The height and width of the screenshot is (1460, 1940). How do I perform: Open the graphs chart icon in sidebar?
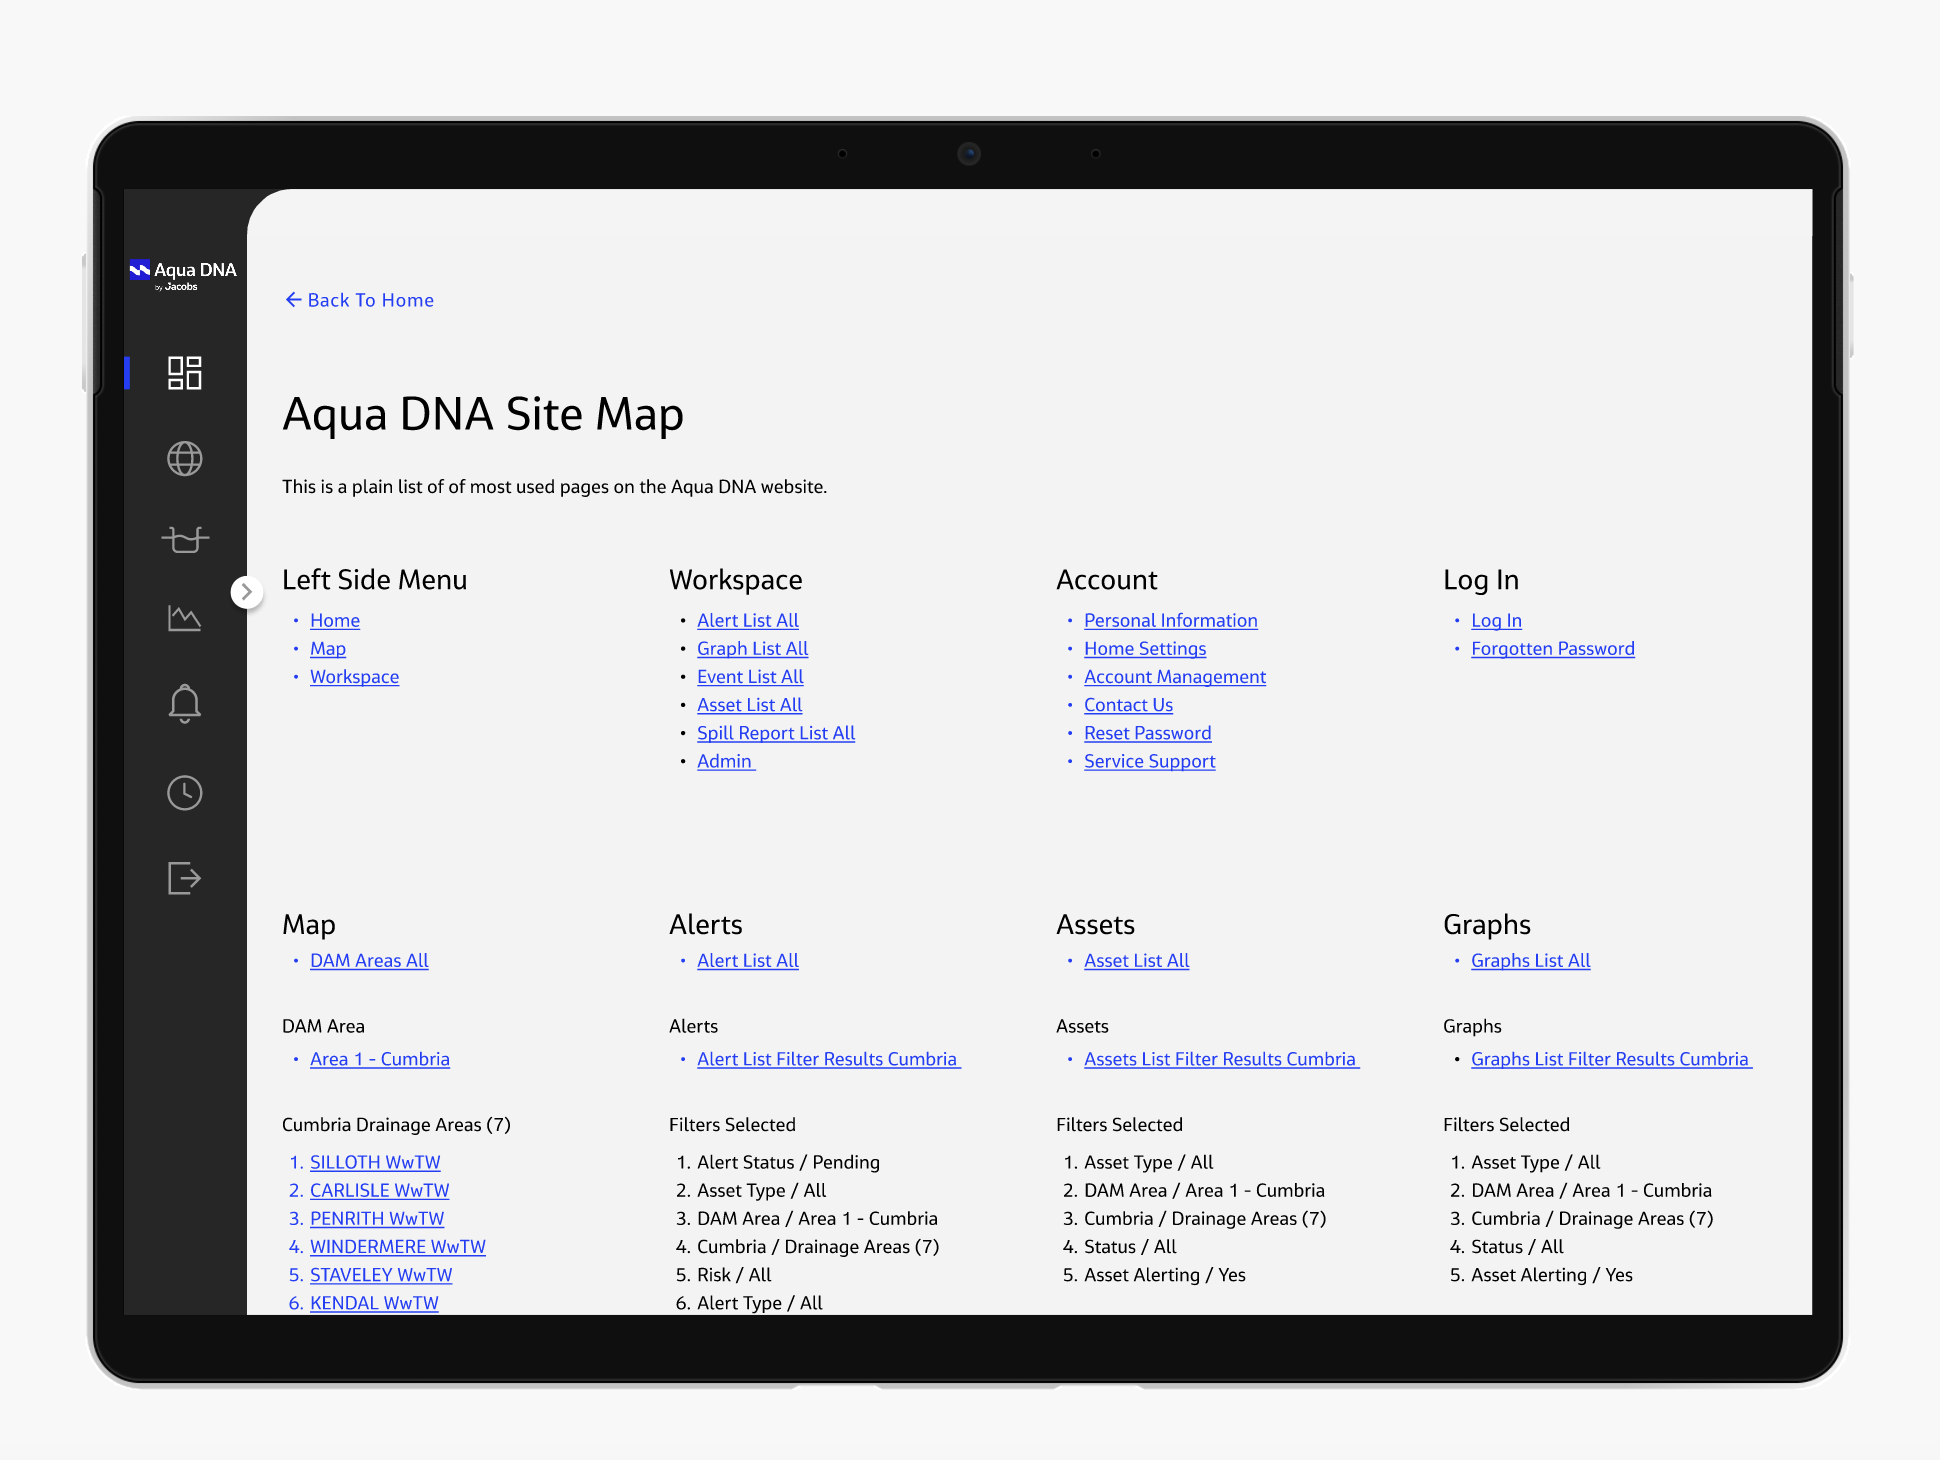point(185,618)
